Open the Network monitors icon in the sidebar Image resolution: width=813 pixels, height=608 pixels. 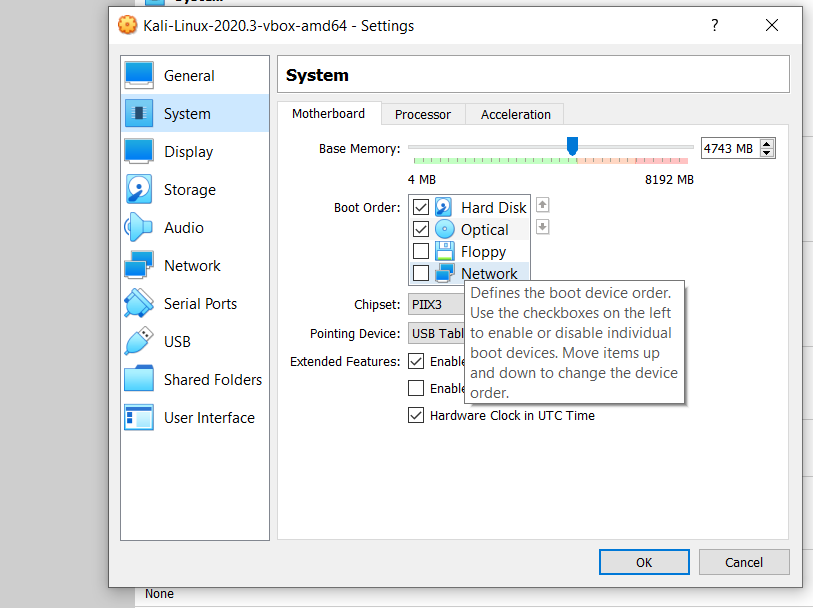click(x=139, y=265)
